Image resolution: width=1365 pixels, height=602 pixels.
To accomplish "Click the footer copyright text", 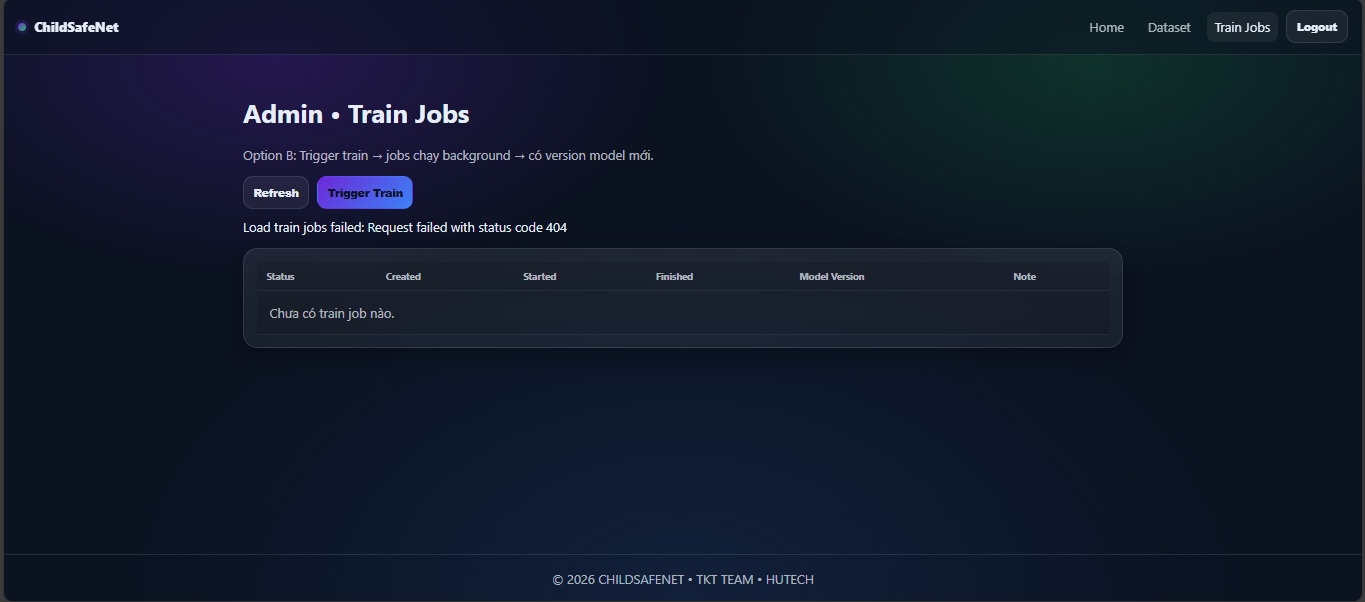I will tap(682, 579).
